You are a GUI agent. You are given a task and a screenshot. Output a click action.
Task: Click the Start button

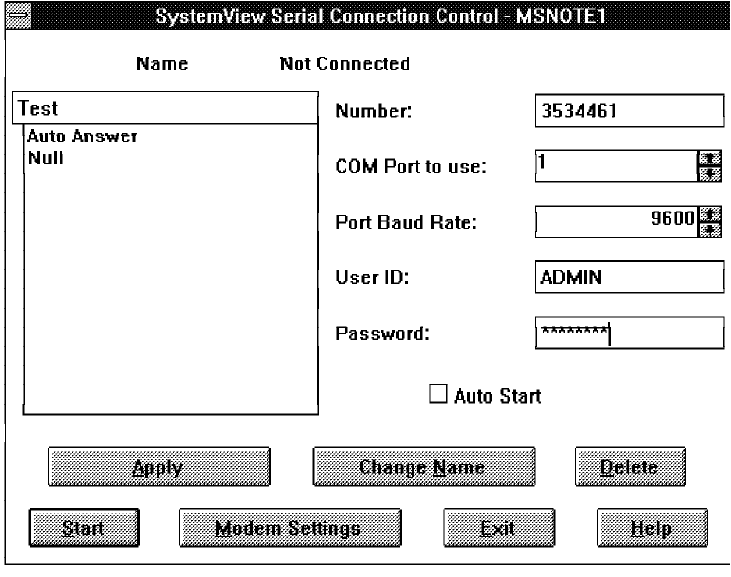tap(84, 528)
